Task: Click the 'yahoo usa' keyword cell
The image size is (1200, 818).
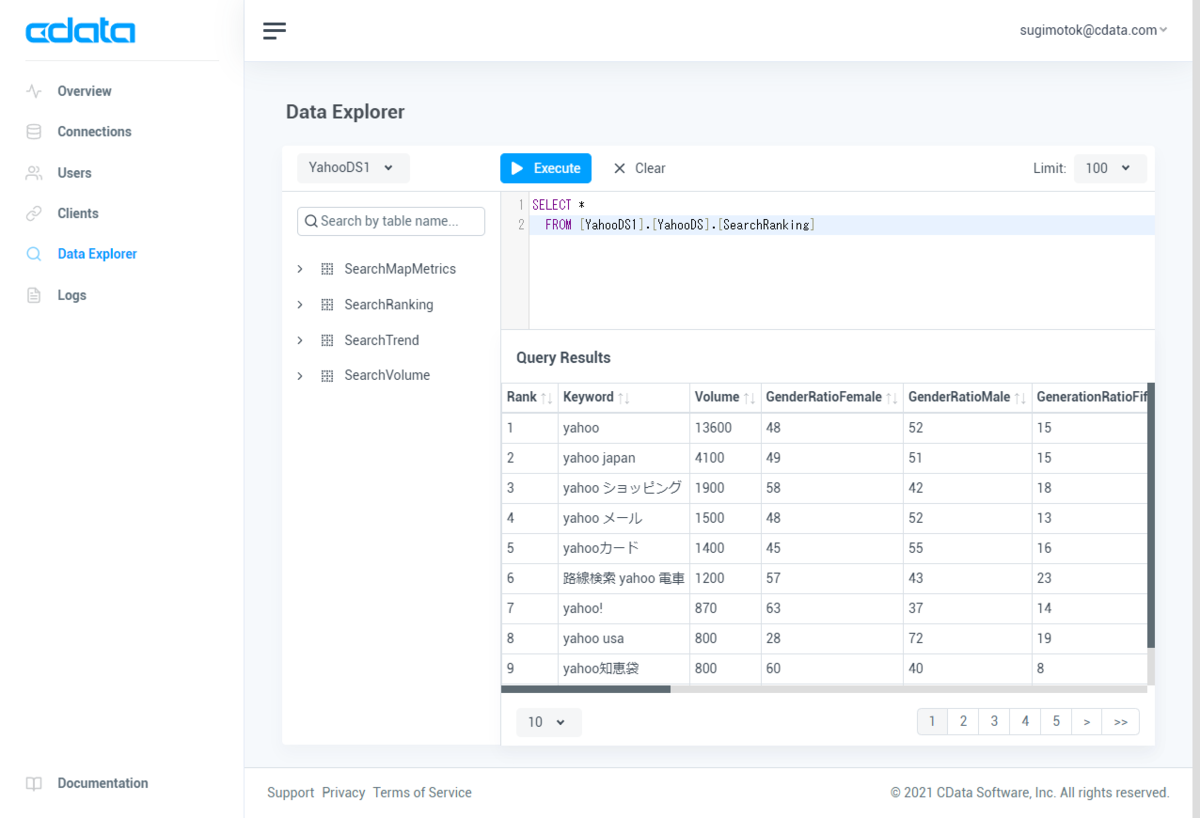Action: click(624, 638)
